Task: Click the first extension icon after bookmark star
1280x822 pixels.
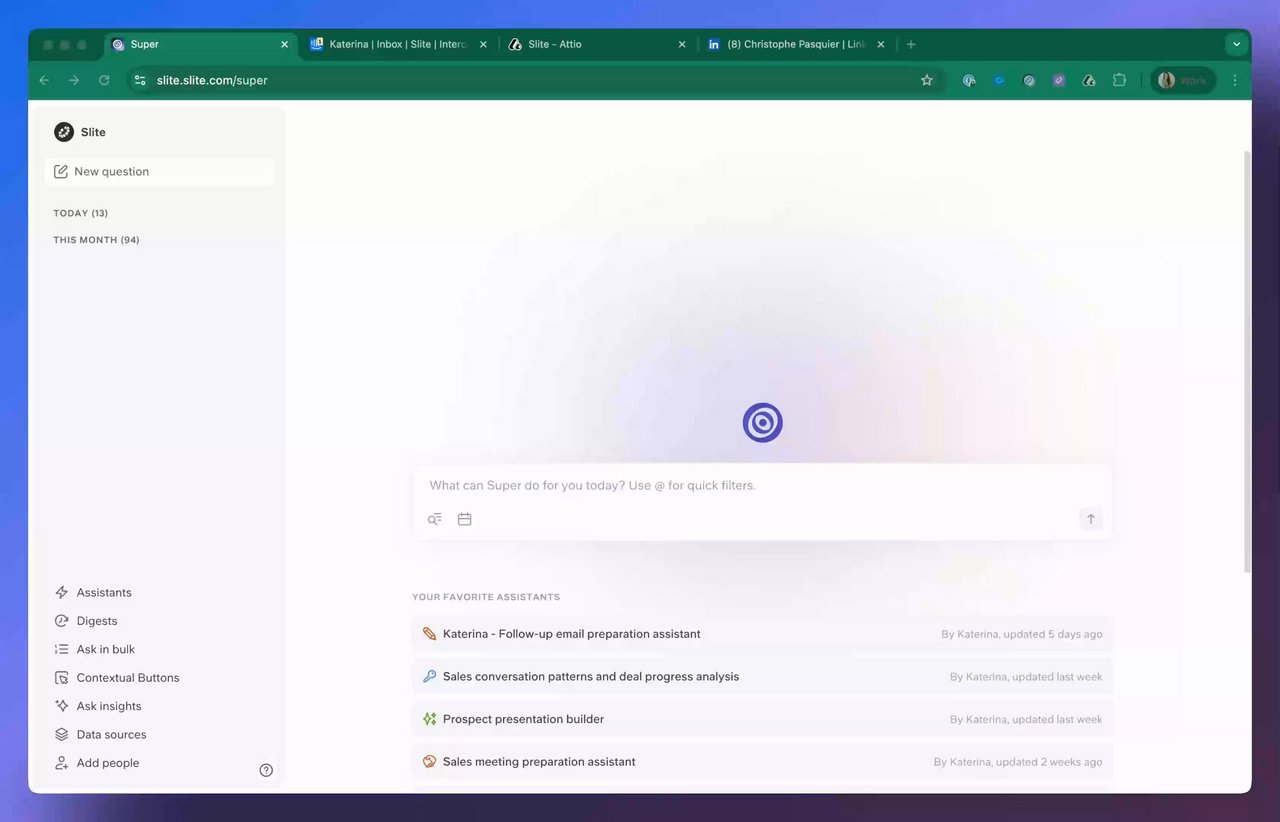Action: pyautogui.click(x=969, y=80)
